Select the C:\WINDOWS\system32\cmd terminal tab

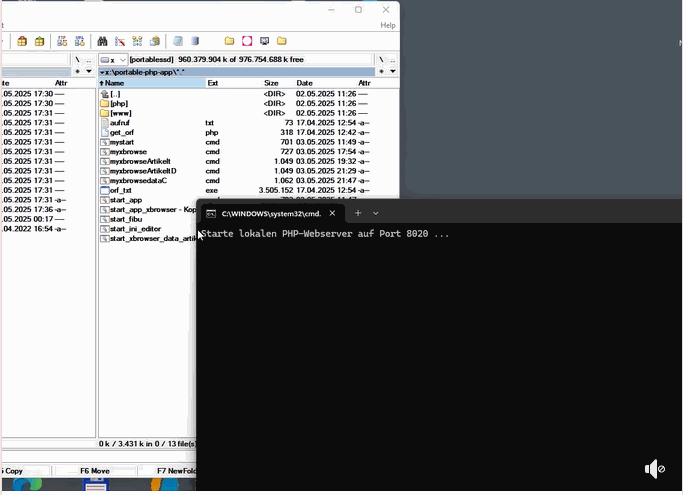tap(270, 213)
